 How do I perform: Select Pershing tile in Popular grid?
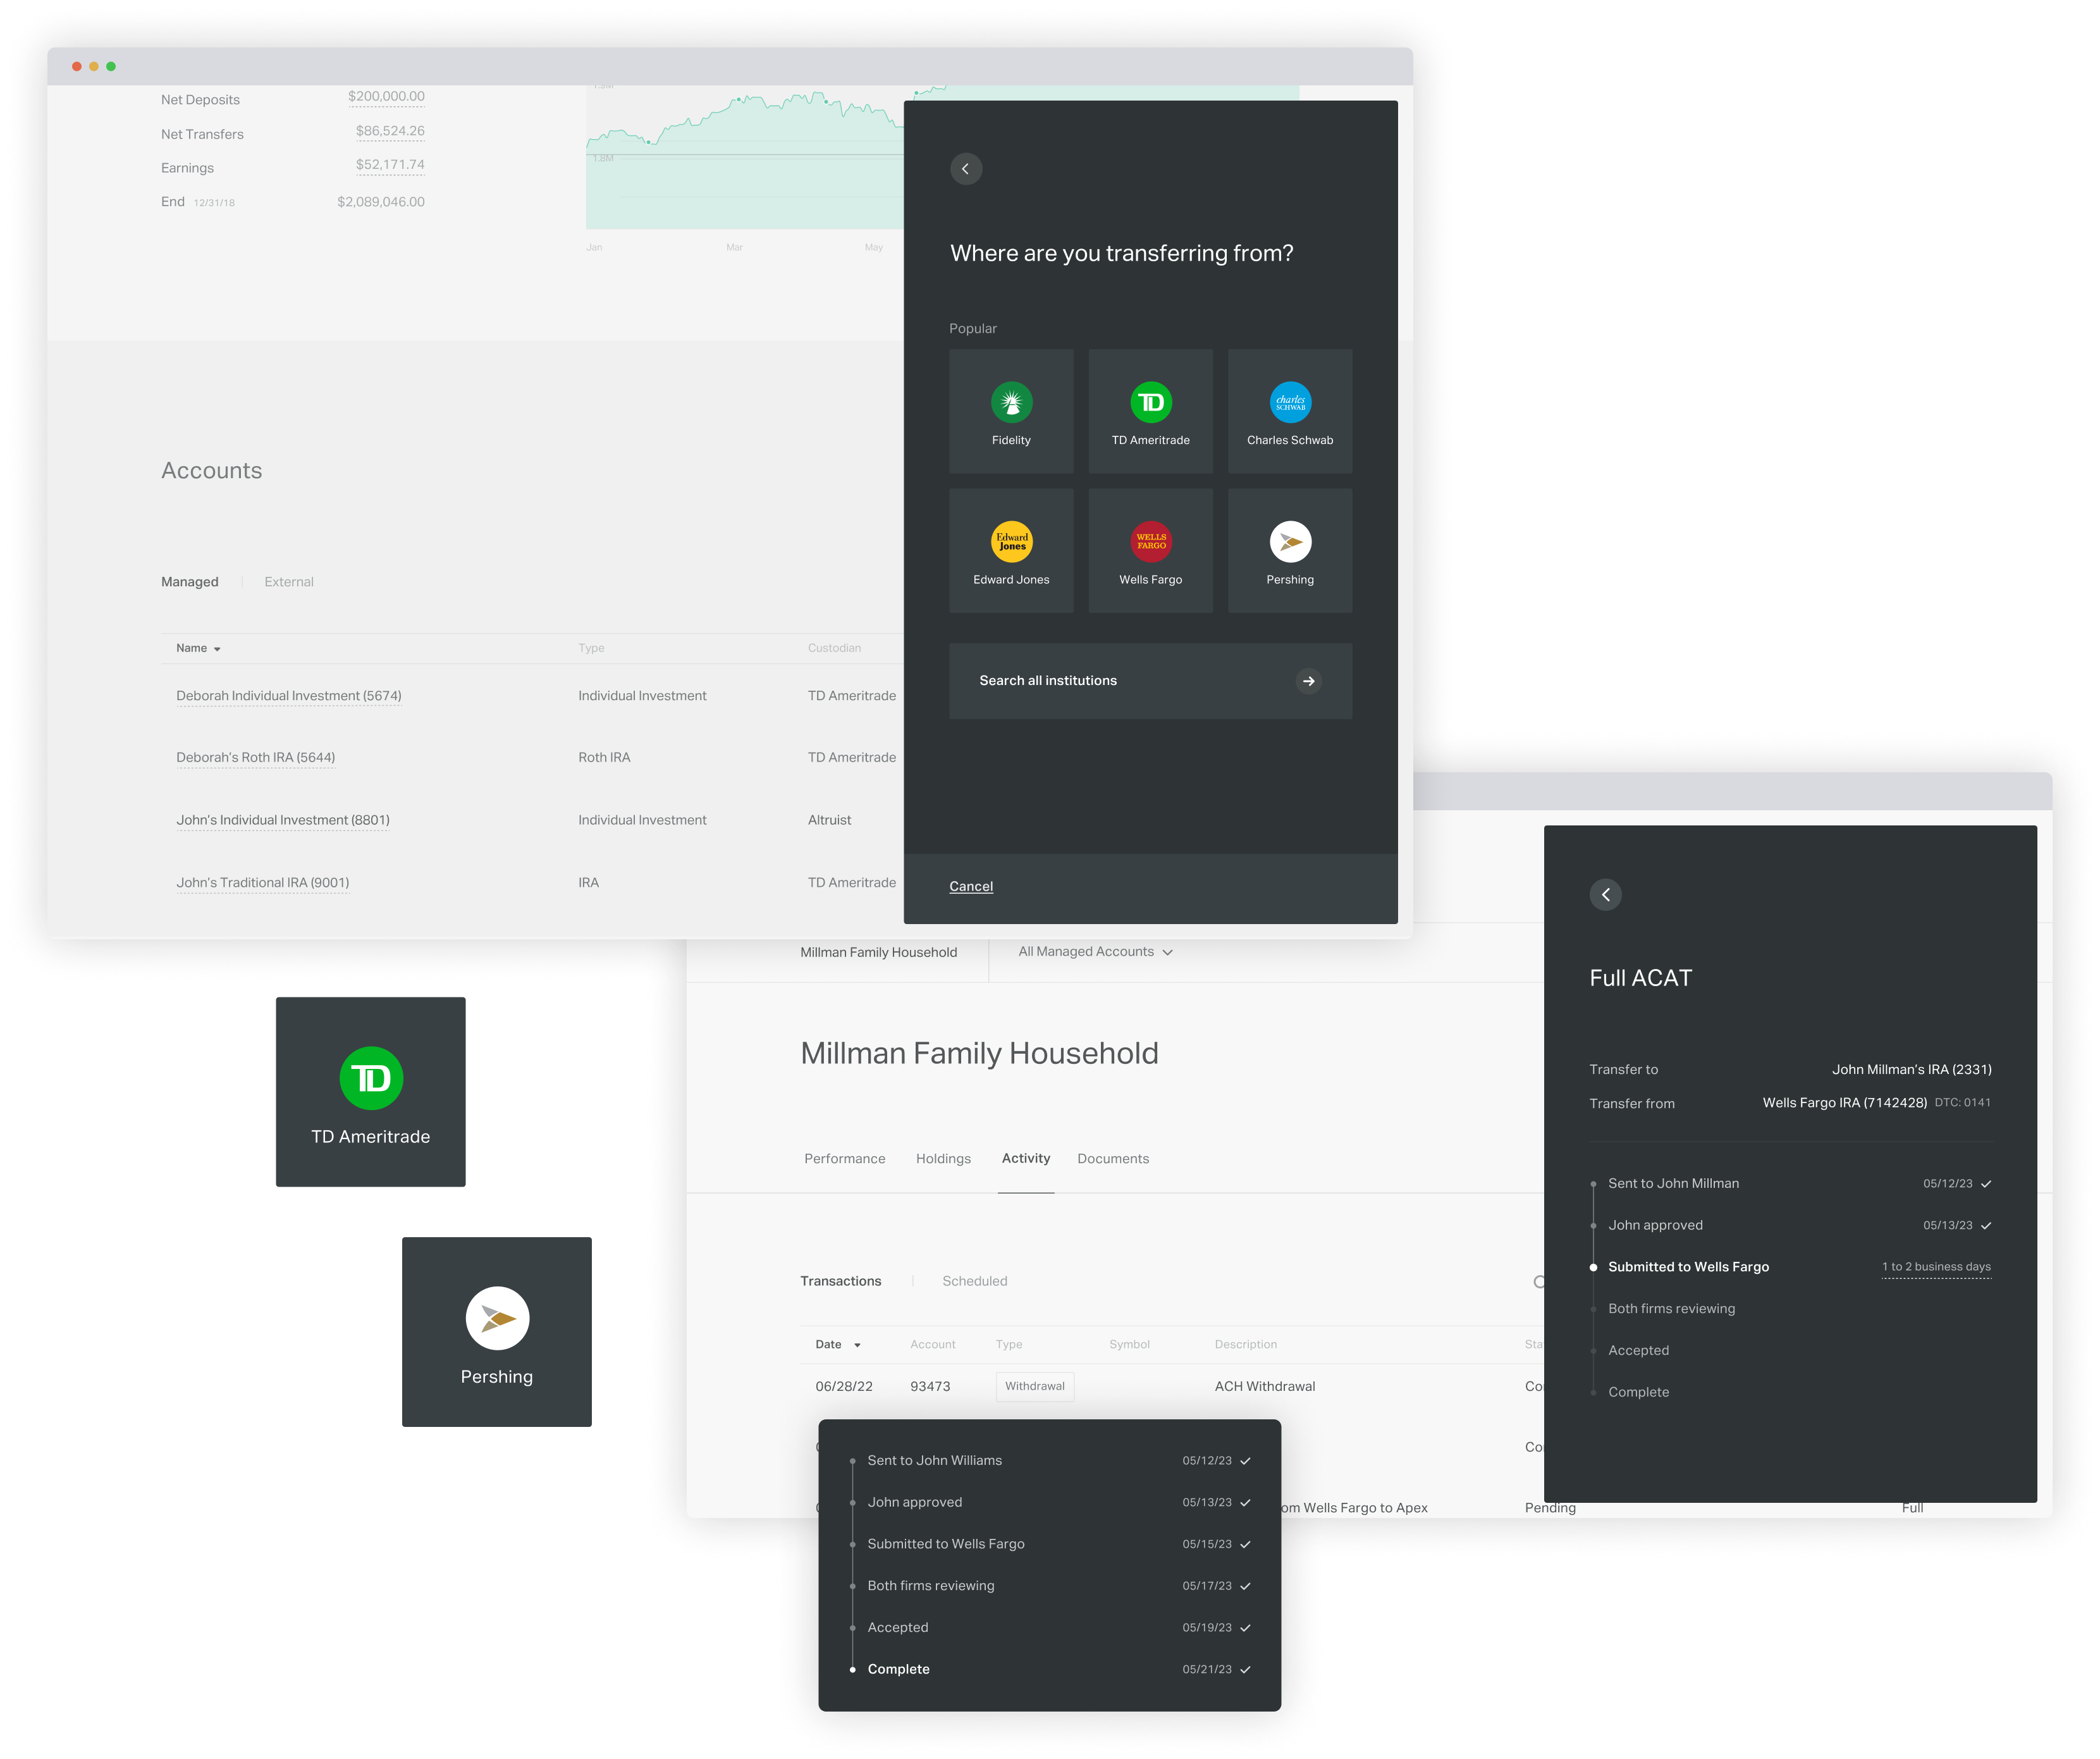[x=1289, y=550]
